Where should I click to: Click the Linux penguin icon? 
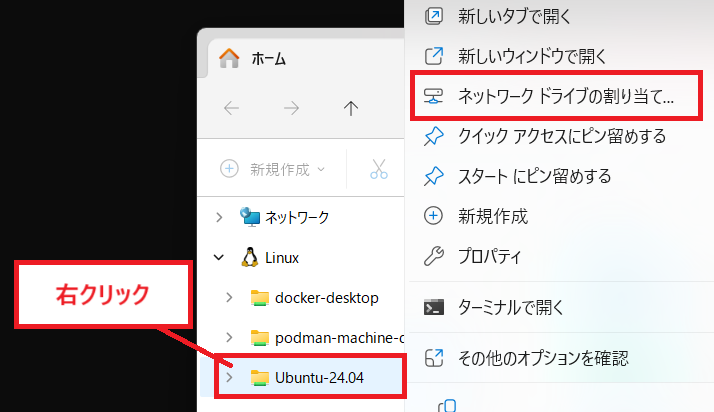[x=250, y=257]
